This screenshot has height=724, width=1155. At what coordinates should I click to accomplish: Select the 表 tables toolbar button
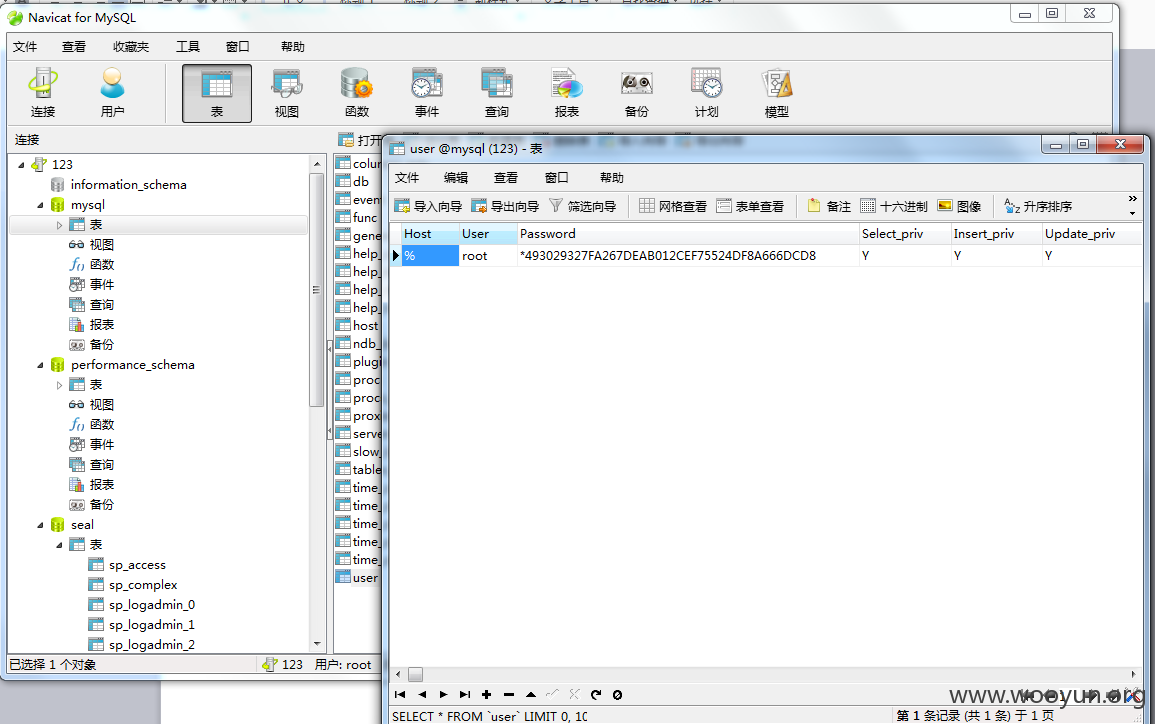coord(217,93)
